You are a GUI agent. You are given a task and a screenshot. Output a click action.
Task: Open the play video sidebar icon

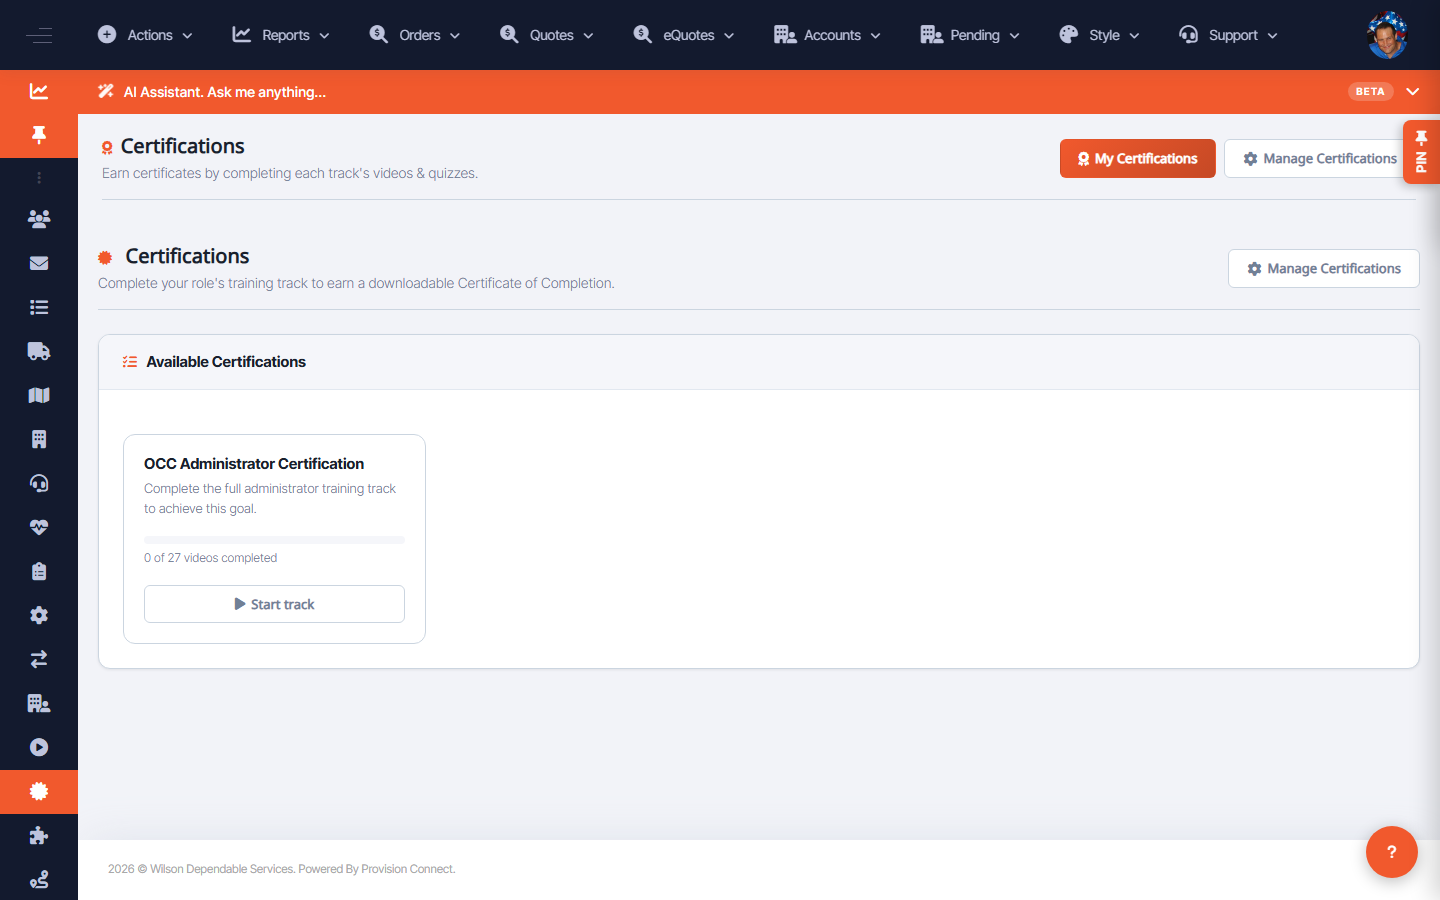point(39,747)
